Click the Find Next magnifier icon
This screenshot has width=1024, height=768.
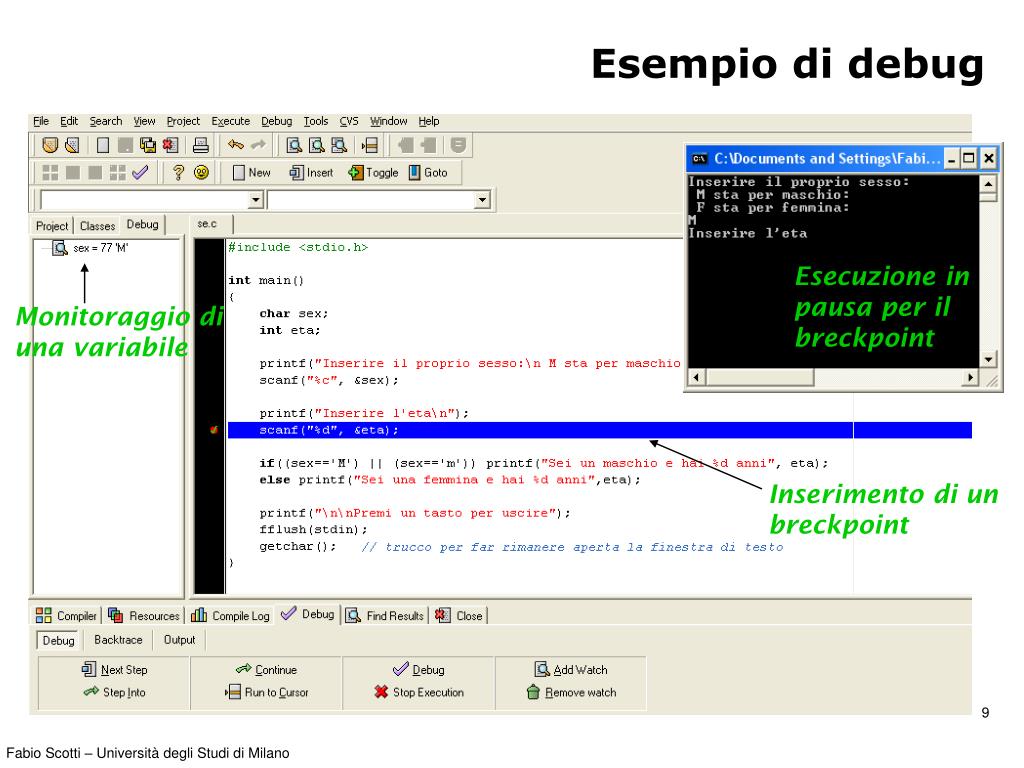[339, 145]
